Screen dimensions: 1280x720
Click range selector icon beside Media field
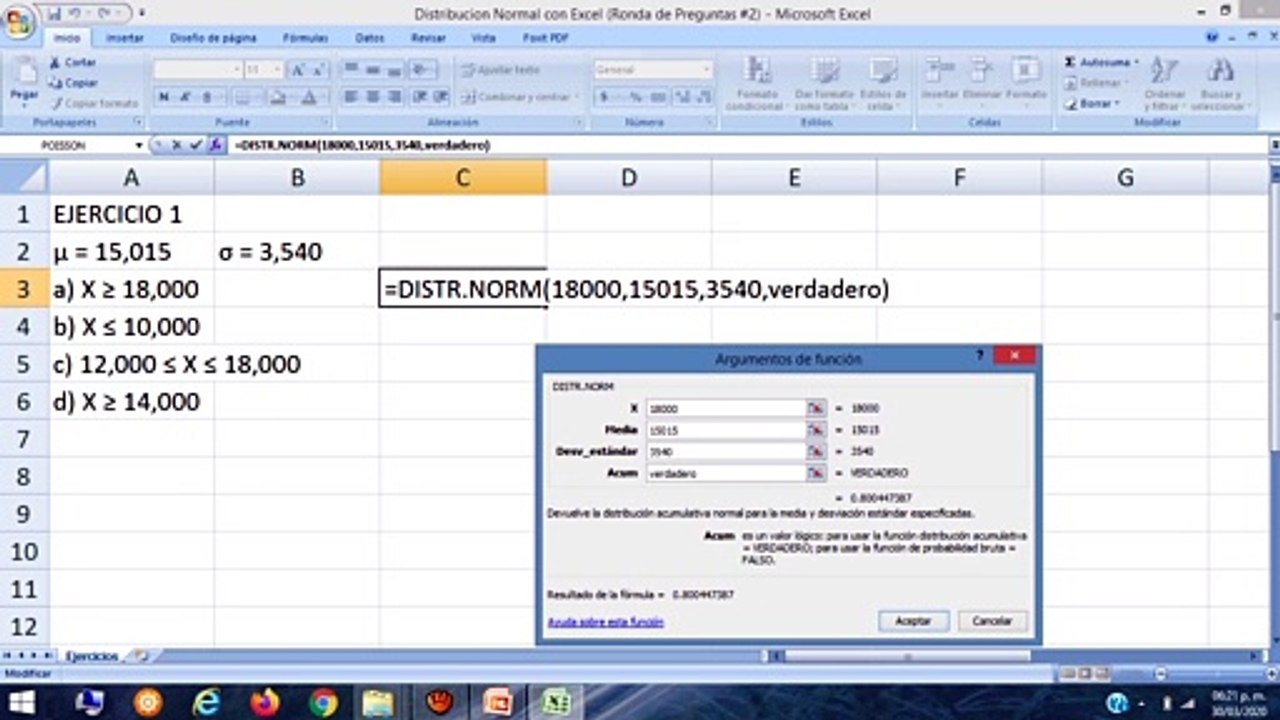coord(816,430)
